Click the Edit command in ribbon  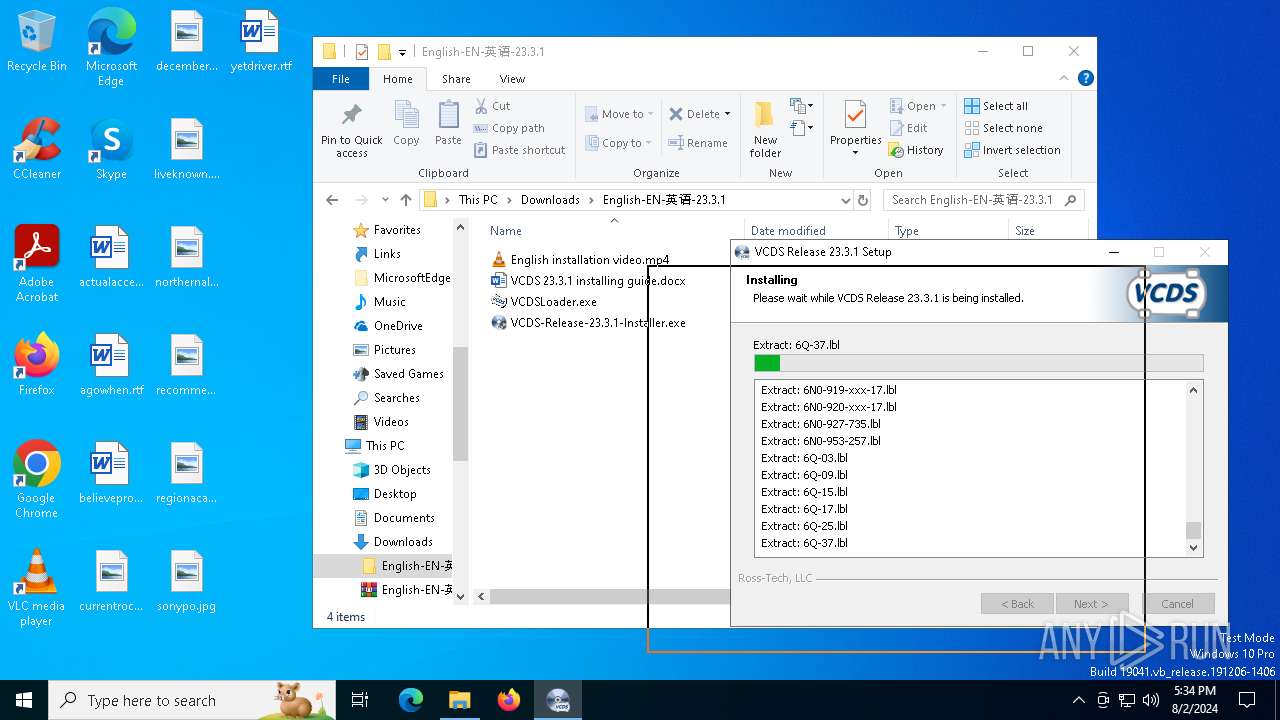click(x=909, y=128)
